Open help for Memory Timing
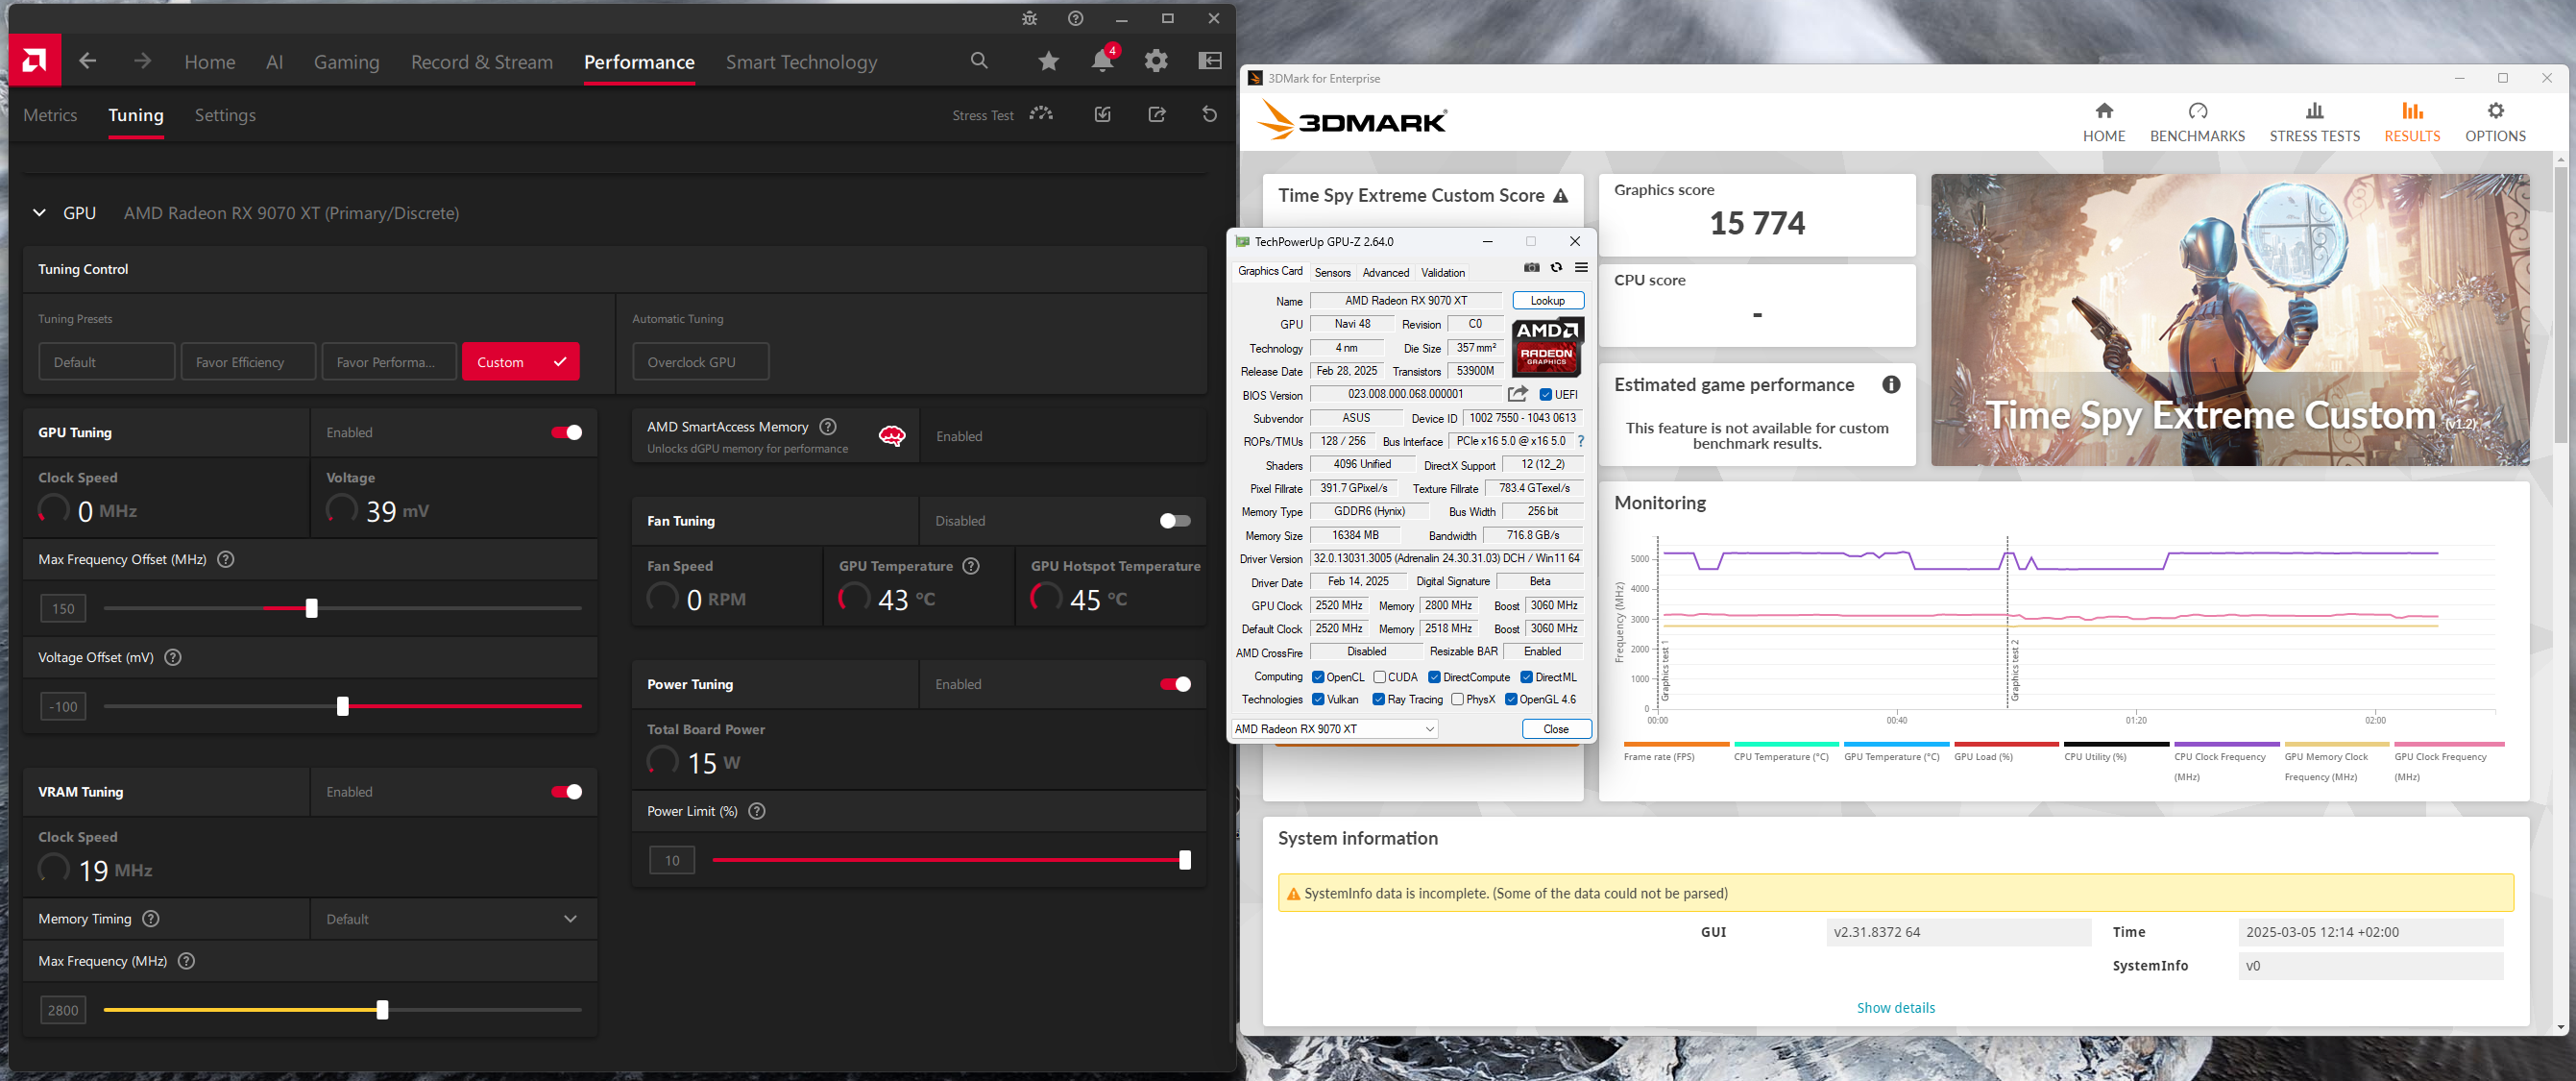2576x1081 pixels. tap(151, 918)
